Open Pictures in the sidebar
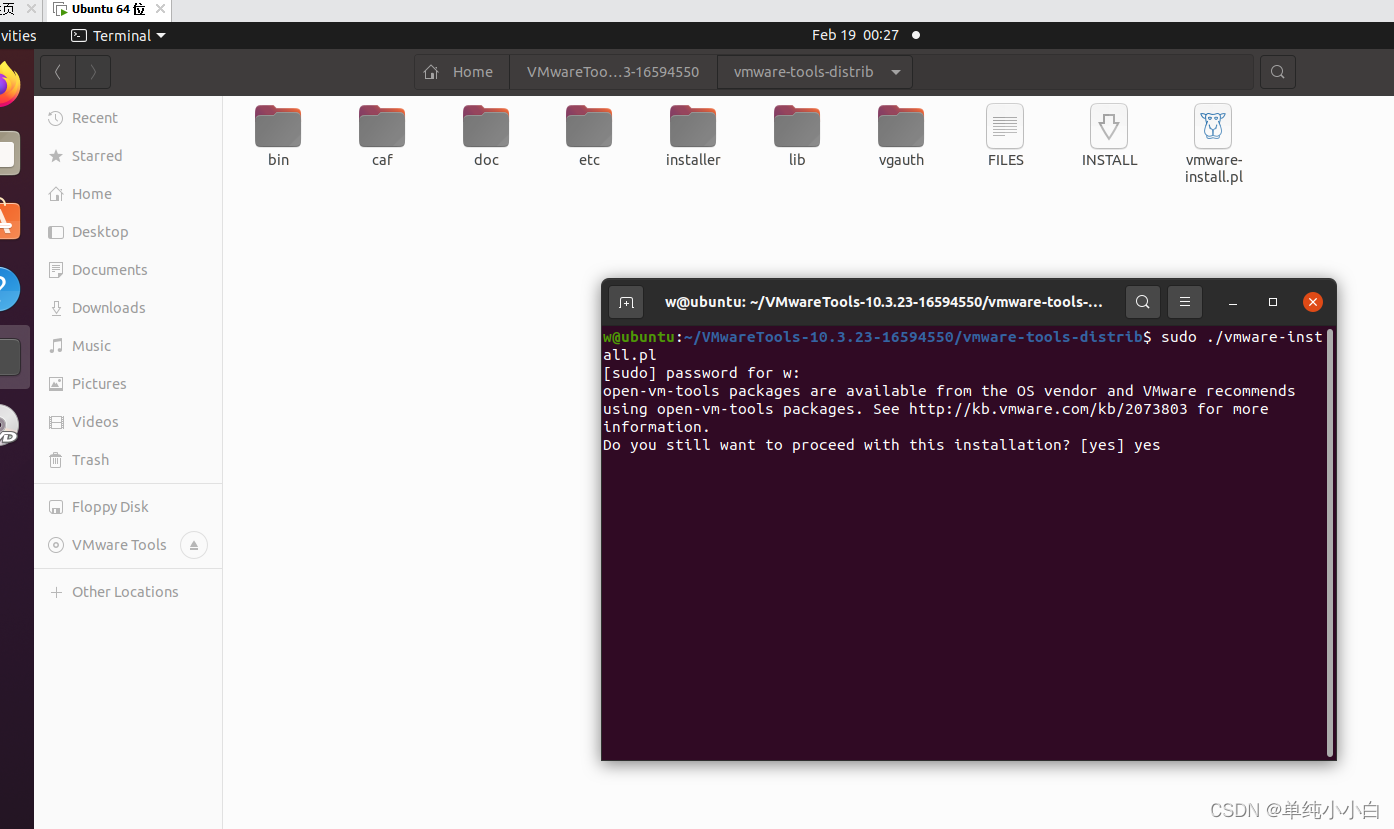1394x829 pixels. click(128, 384)
